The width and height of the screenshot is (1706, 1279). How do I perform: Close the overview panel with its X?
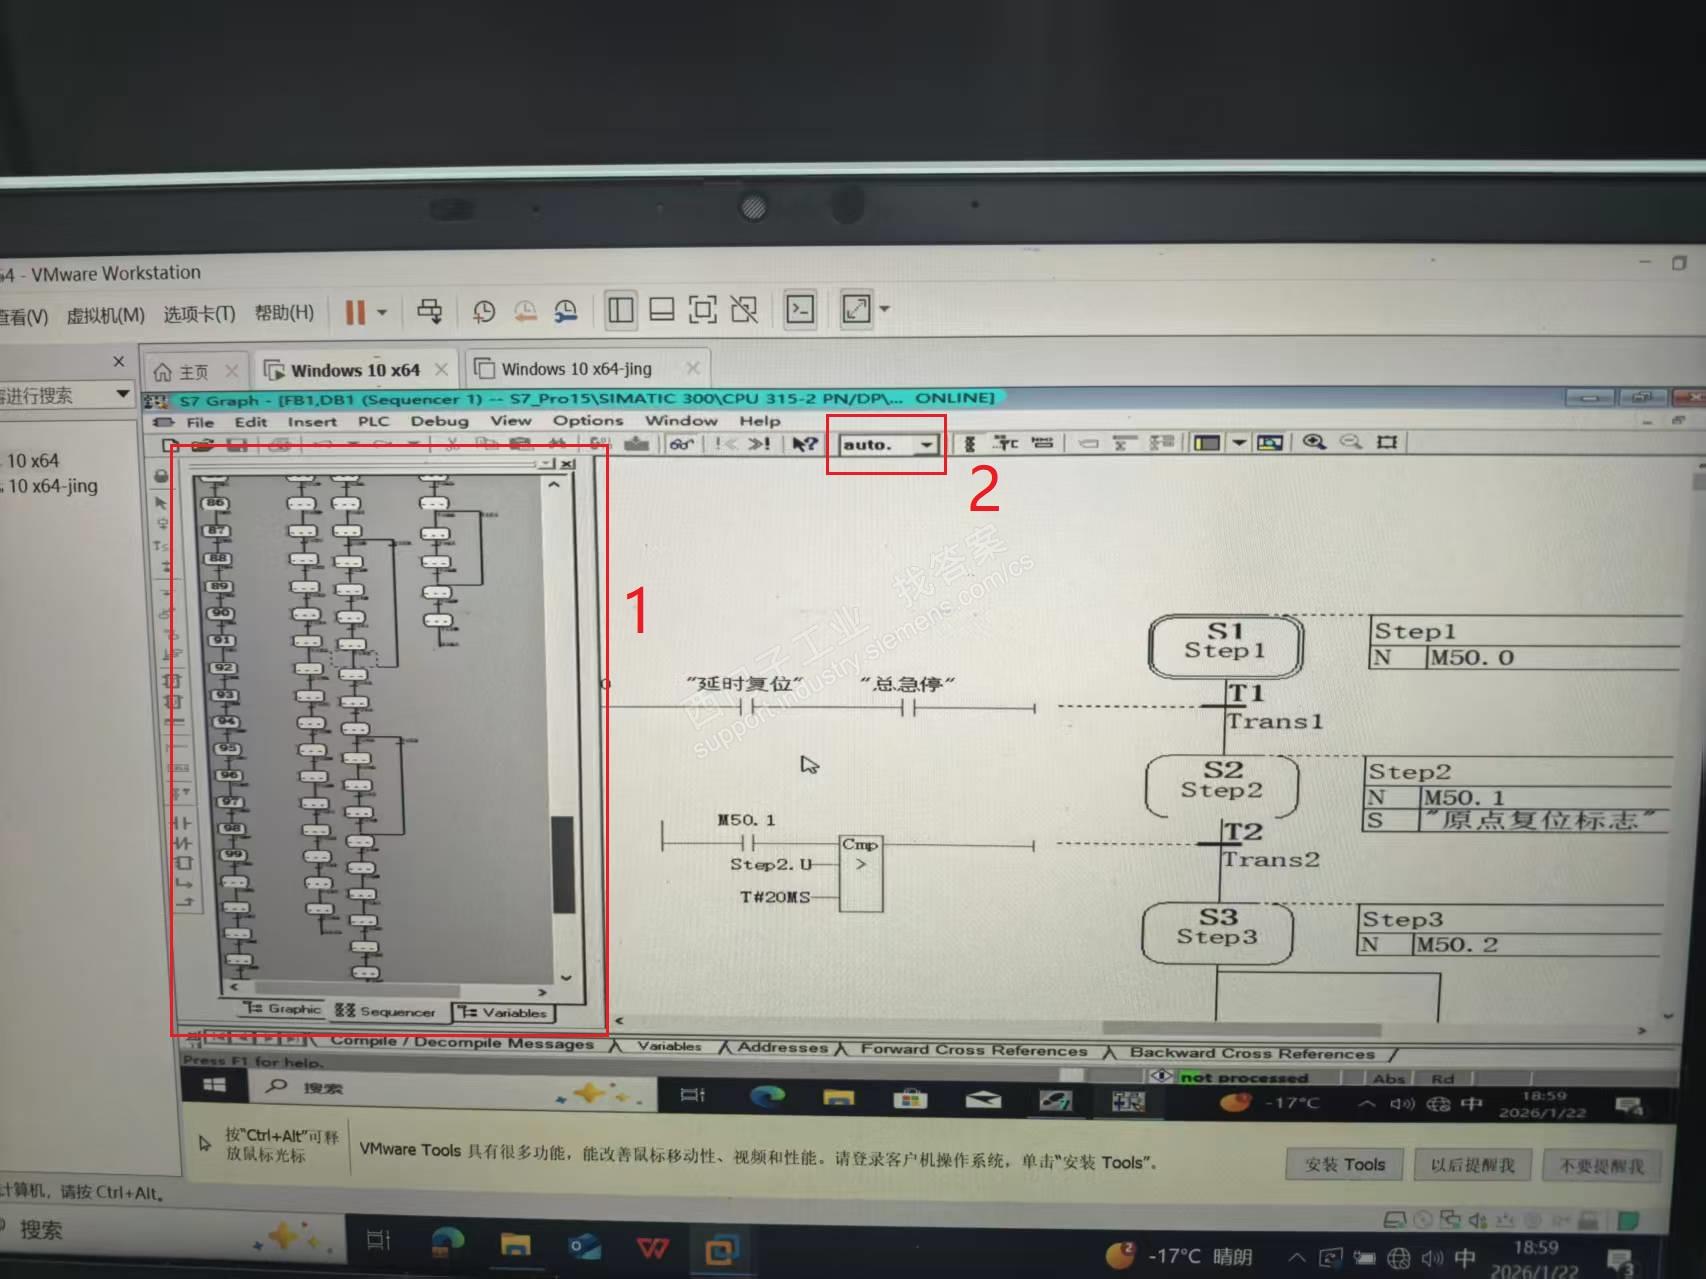(x=568, y=464)
